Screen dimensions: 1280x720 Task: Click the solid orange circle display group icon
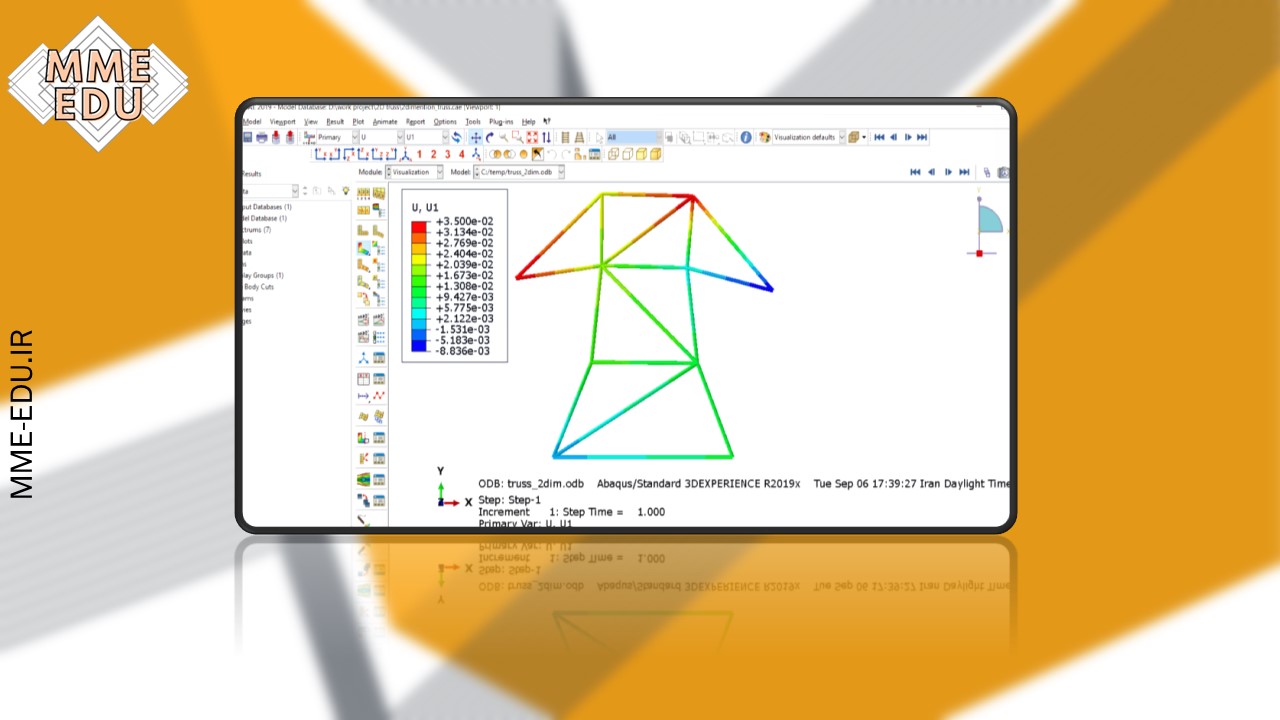click(523, 155)
